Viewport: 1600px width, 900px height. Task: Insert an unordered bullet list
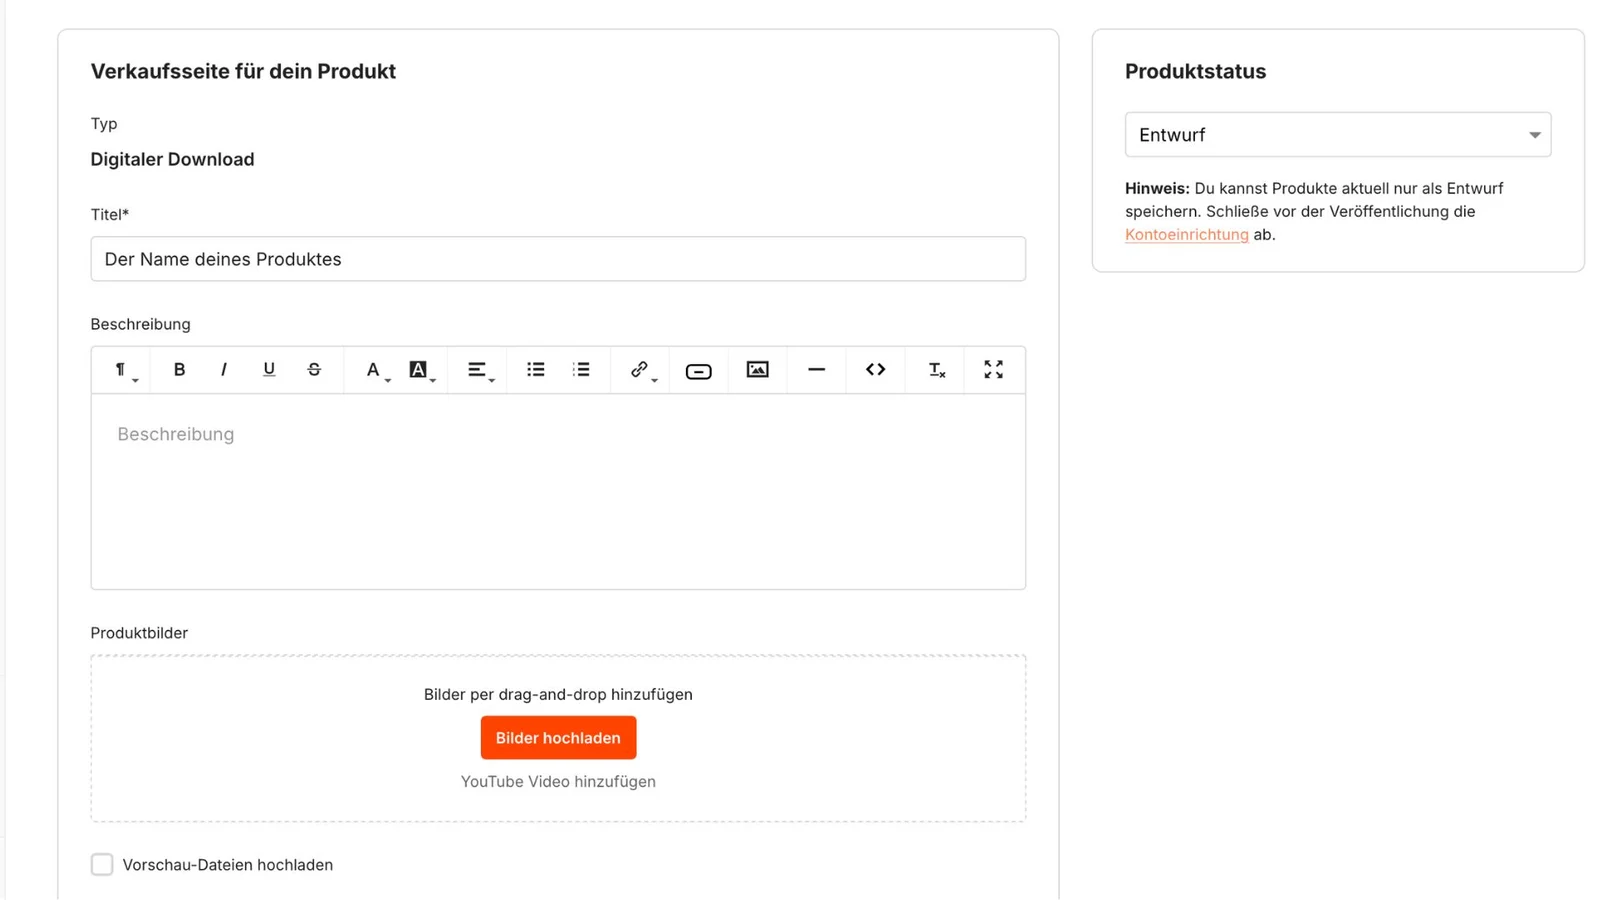pos(536,370)
